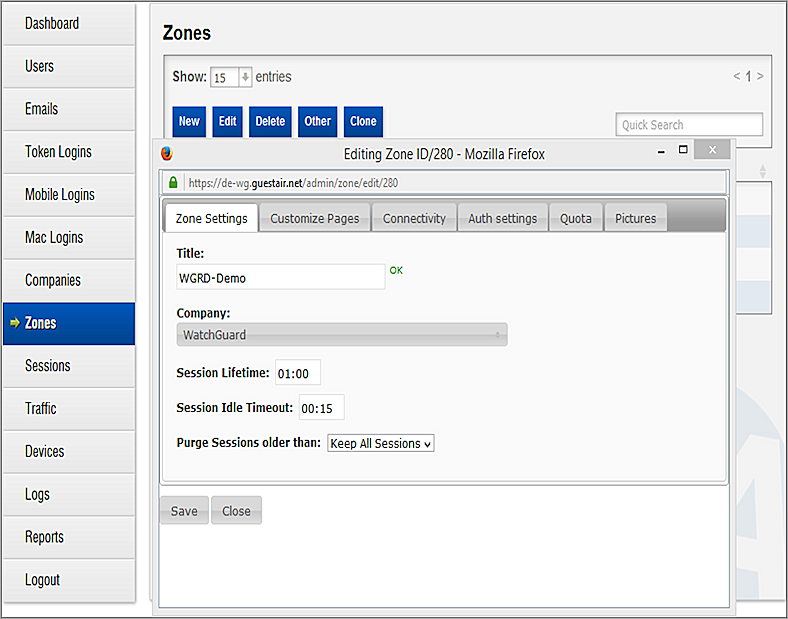Click the green padlock security icon
The image size is (788, 619).
pos(173,183)
